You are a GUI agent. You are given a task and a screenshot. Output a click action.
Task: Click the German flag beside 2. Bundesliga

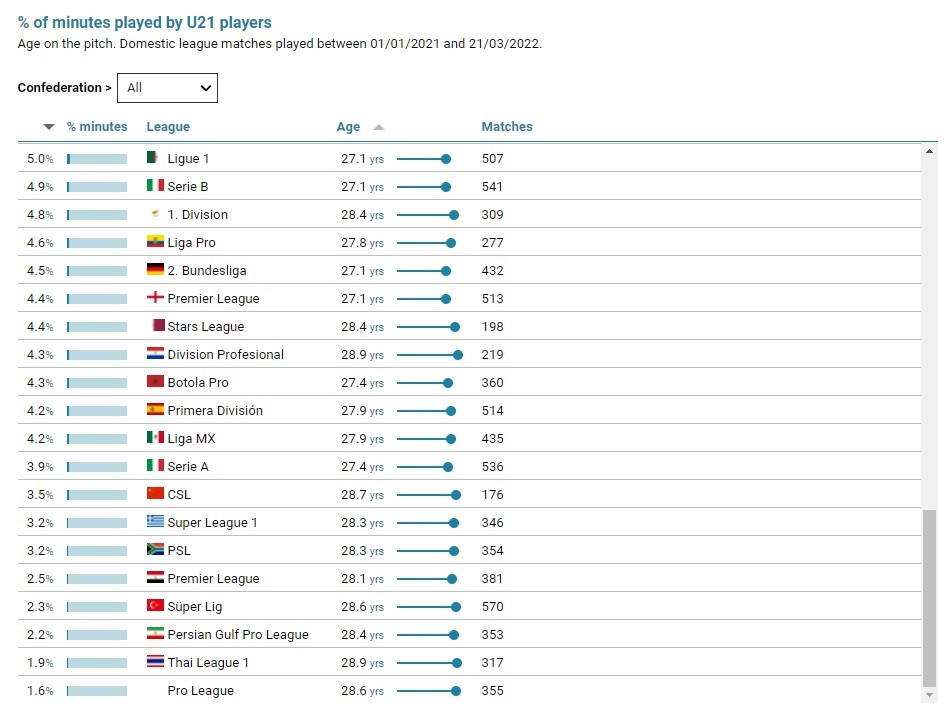point(155,270)
